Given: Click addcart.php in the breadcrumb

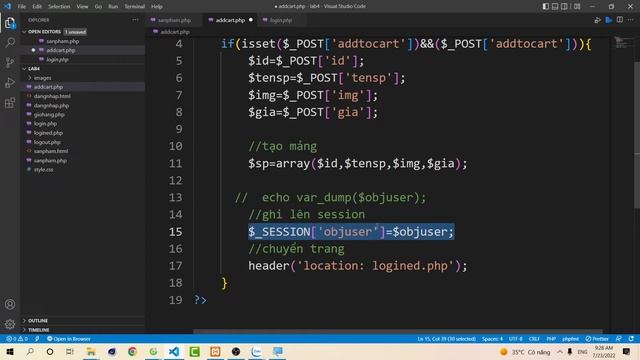Looking at the screenshot, I should (174, 31).
